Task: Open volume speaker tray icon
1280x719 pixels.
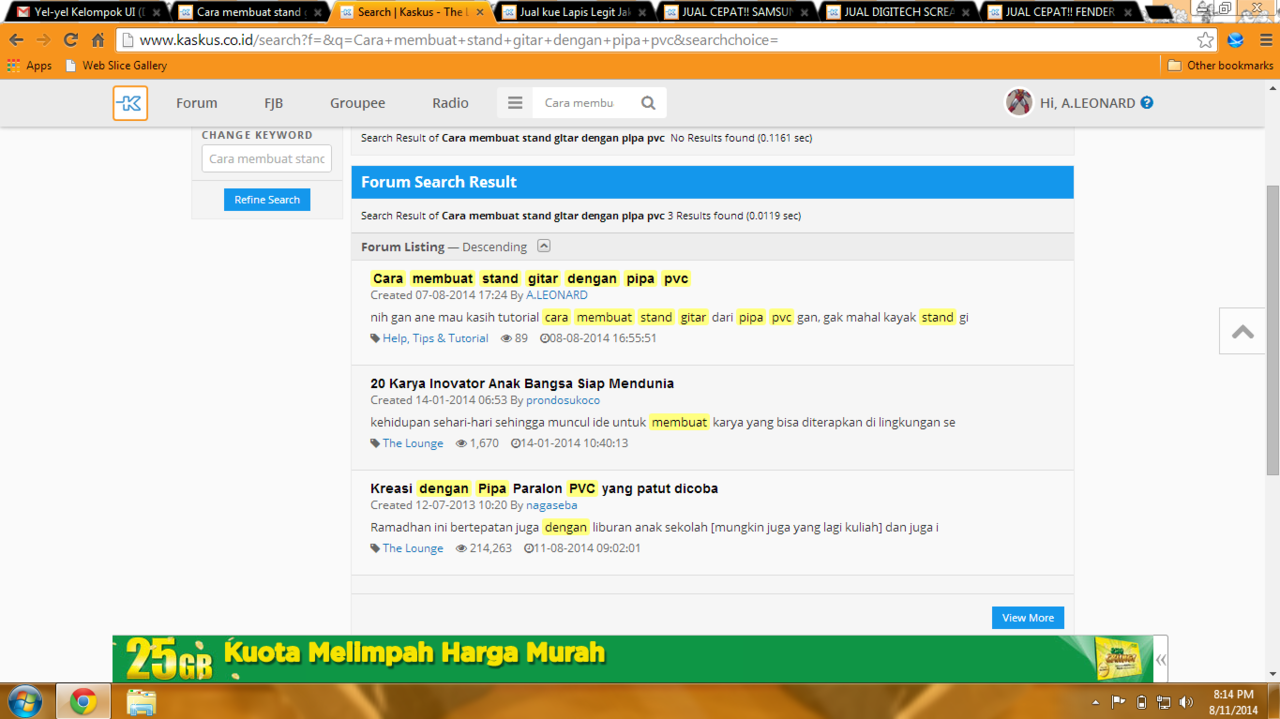Action: [1186, 702]
